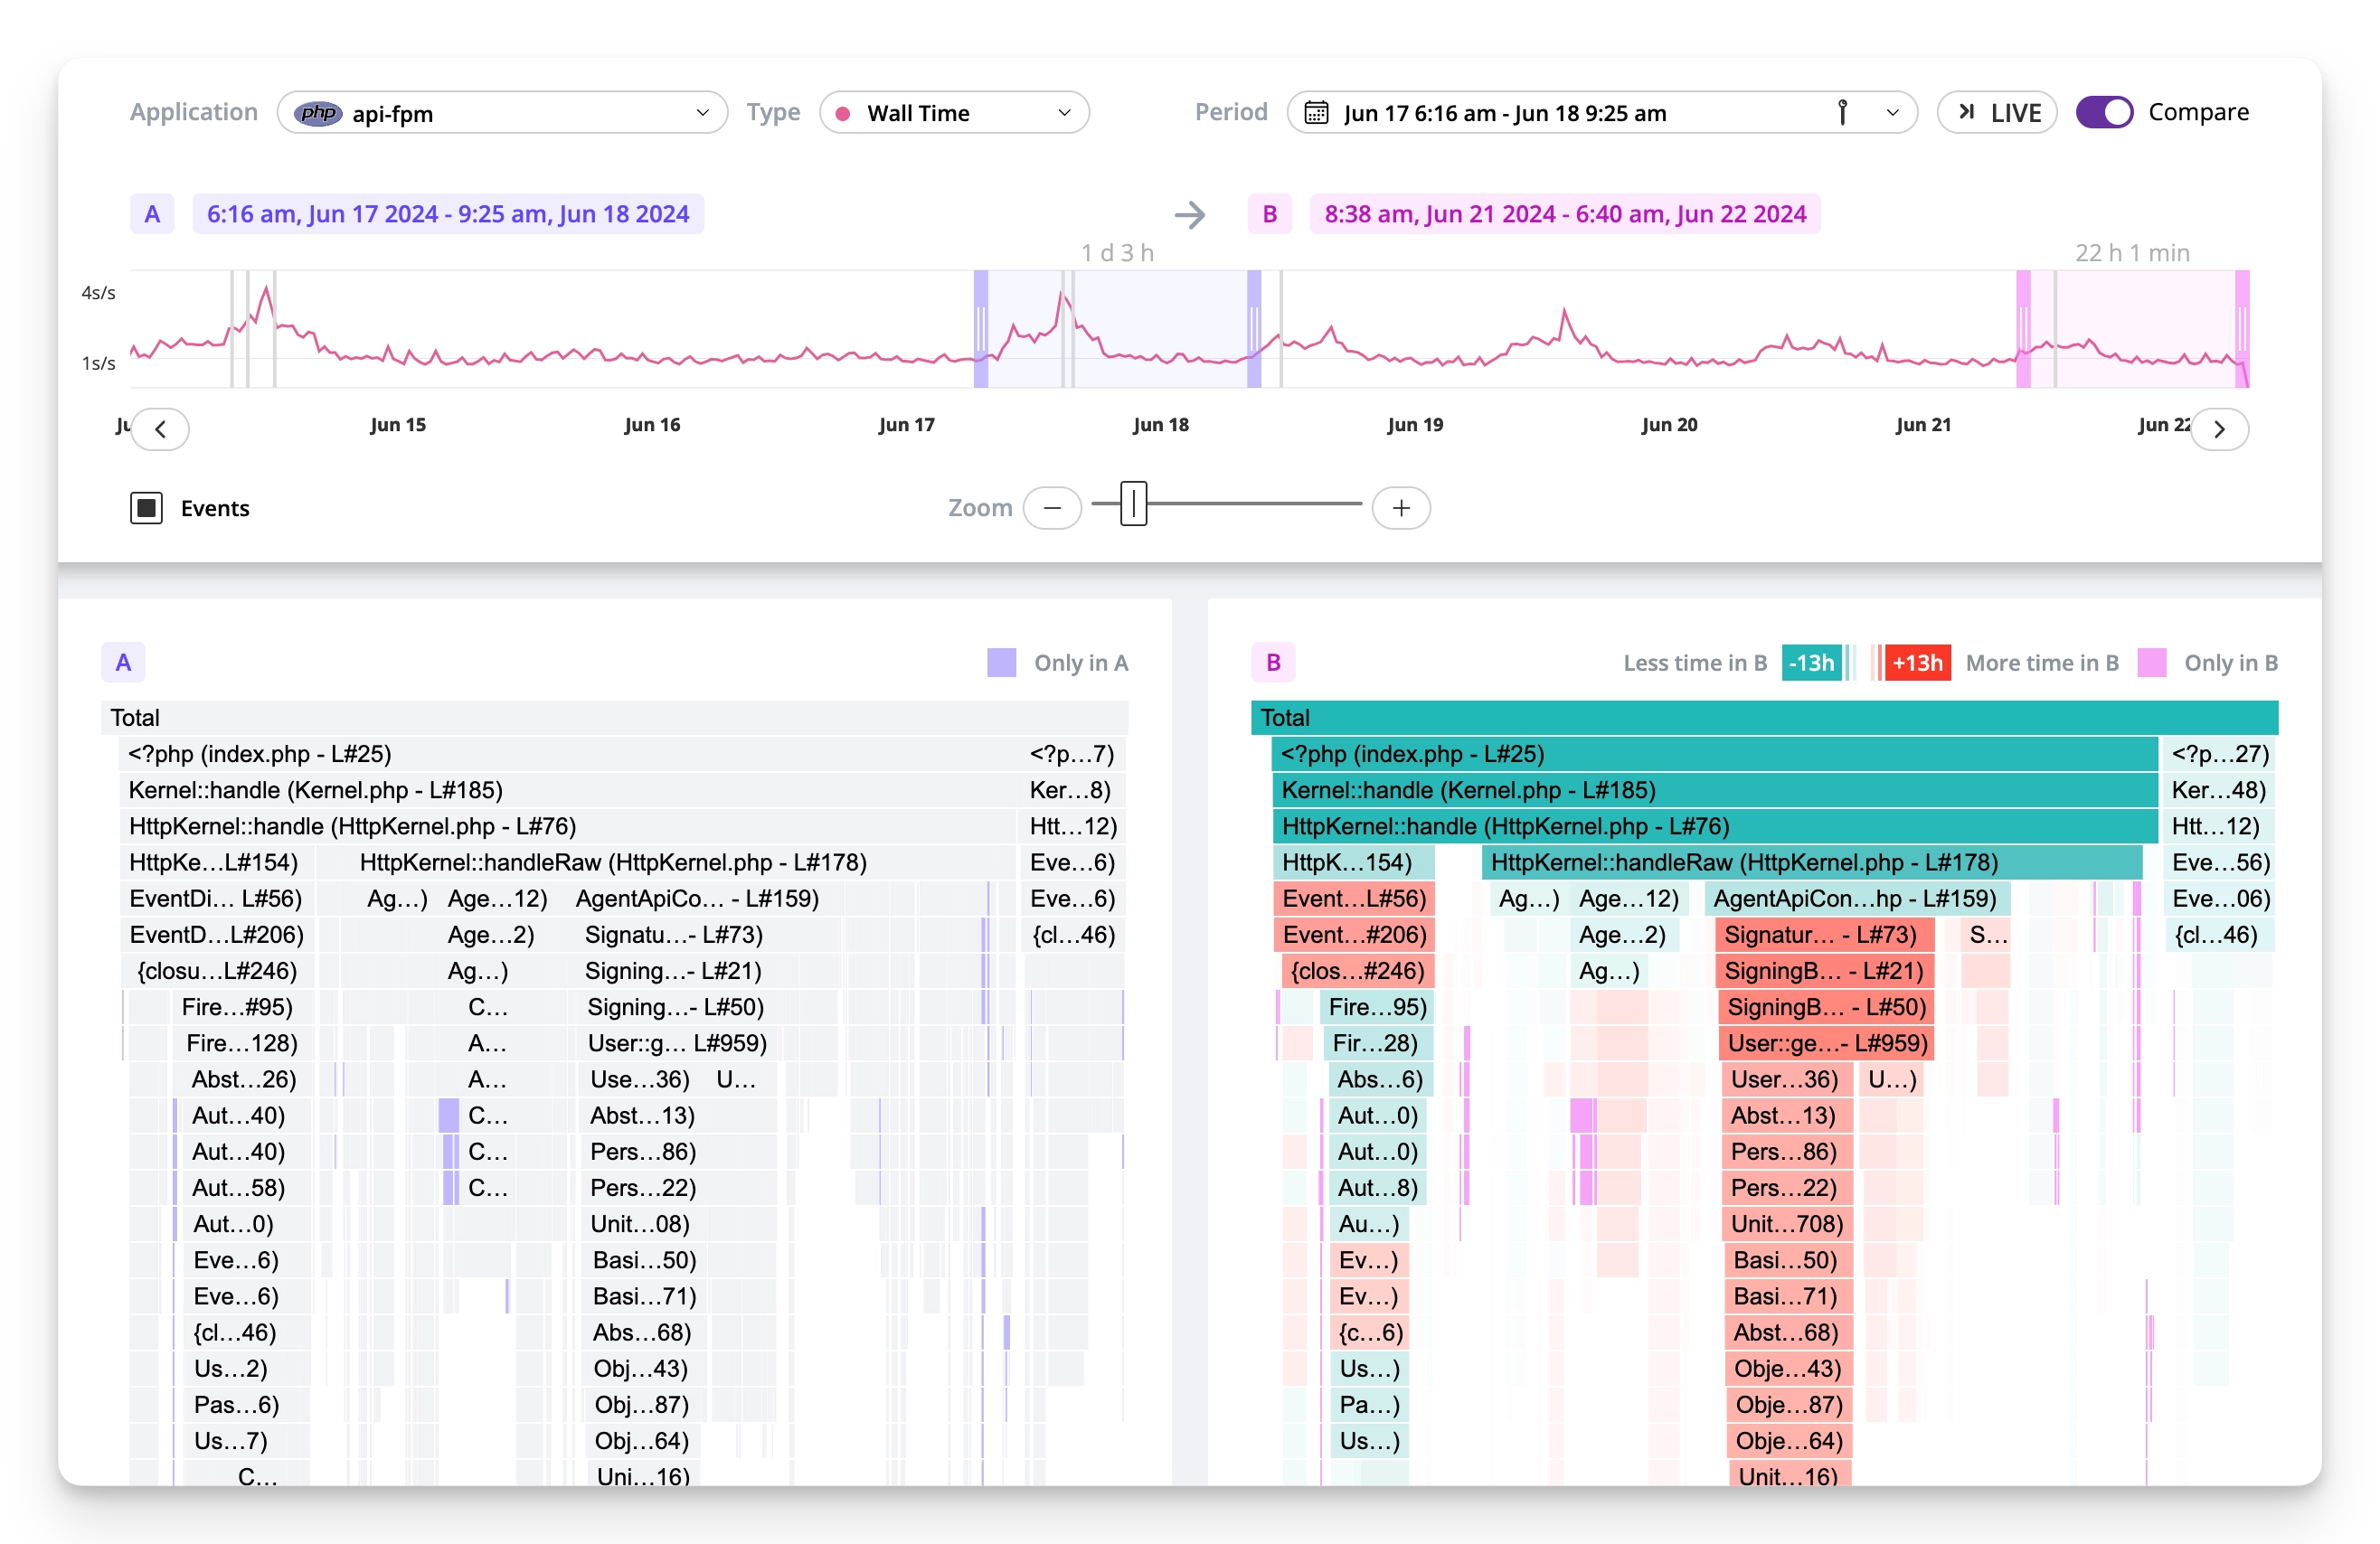
Task: Click the PHP application icon next to api-fpm
Action: (318, 113)
